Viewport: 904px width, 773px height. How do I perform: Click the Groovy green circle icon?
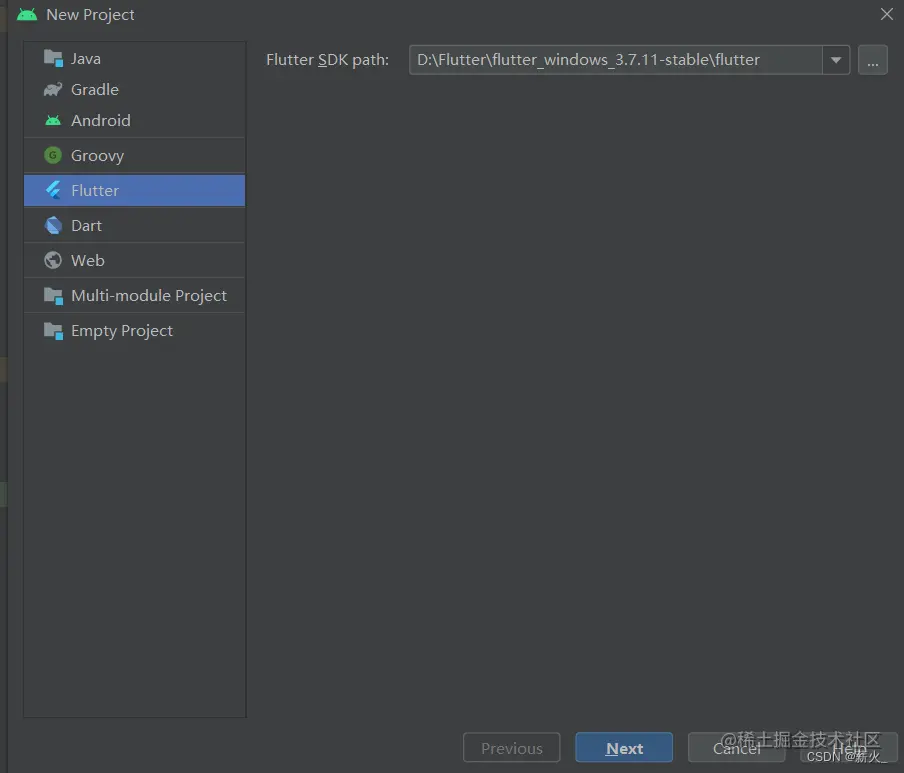point(53,155)
